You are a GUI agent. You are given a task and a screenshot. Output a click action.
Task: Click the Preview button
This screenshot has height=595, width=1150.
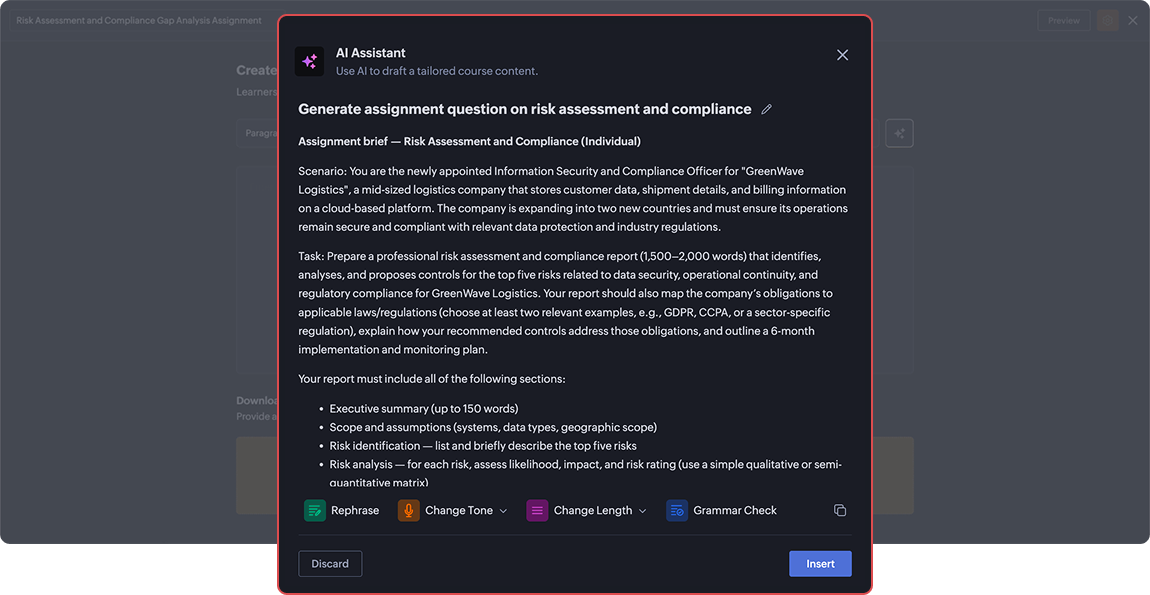(x=1063, y=20)
